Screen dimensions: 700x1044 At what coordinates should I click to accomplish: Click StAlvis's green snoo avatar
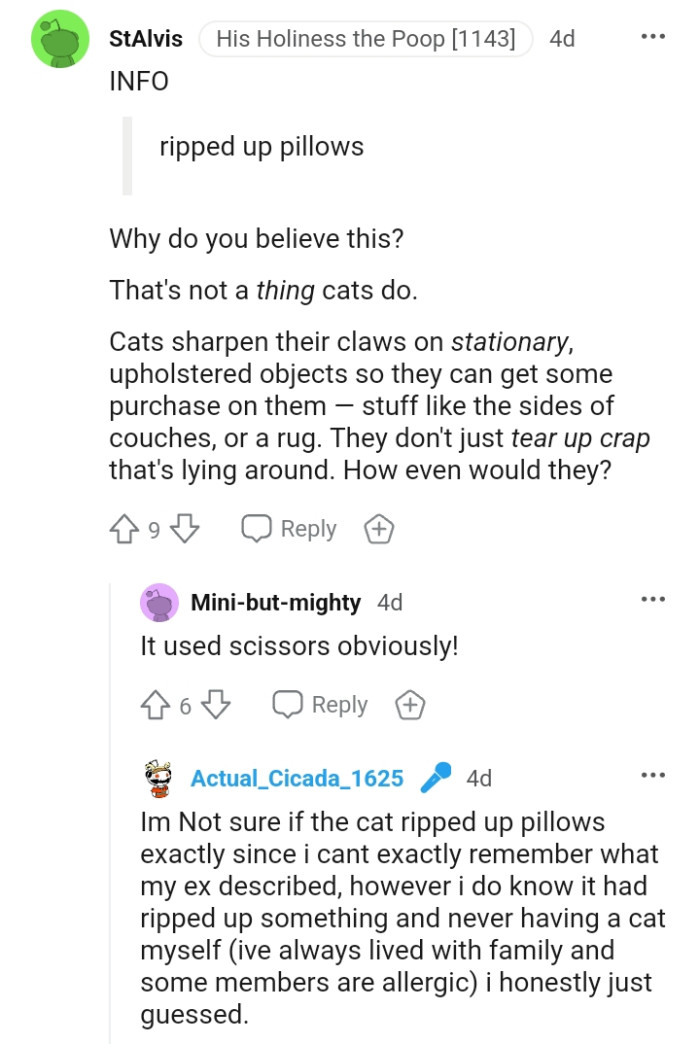coord(60,38)
